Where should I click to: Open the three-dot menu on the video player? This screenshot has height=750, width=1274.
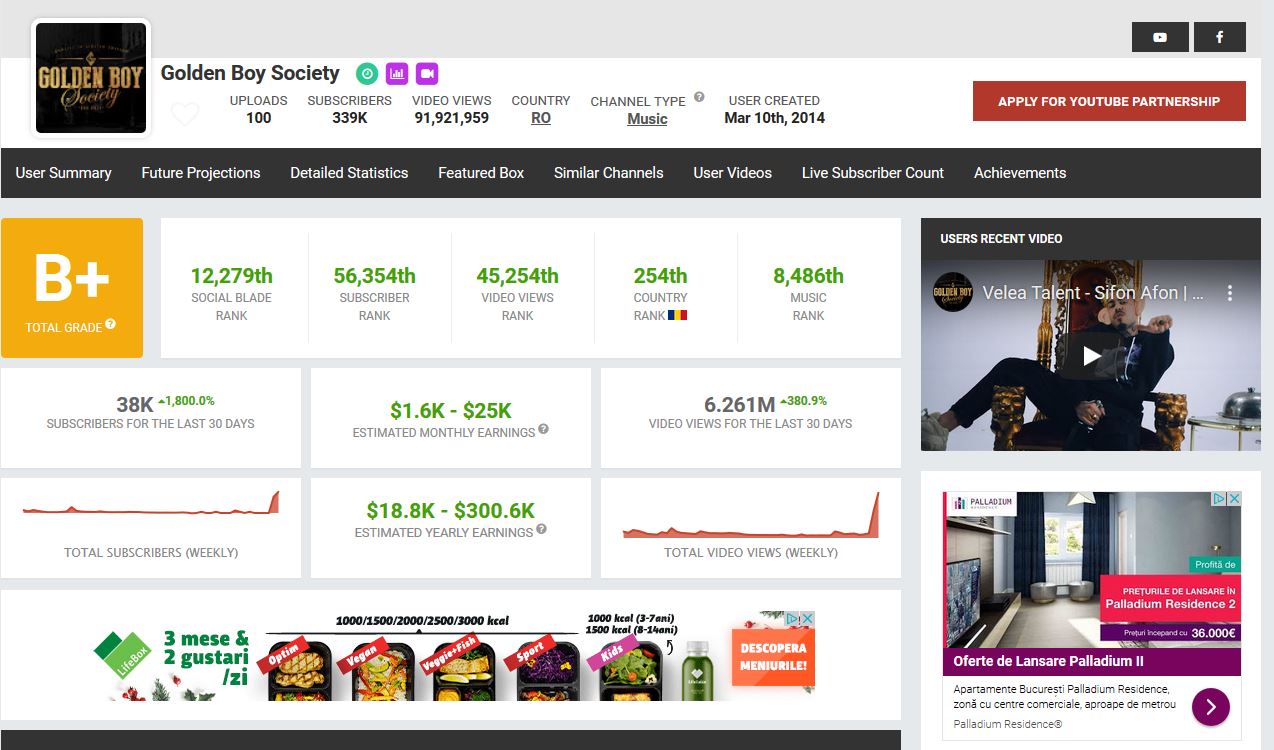point(1230,294)
